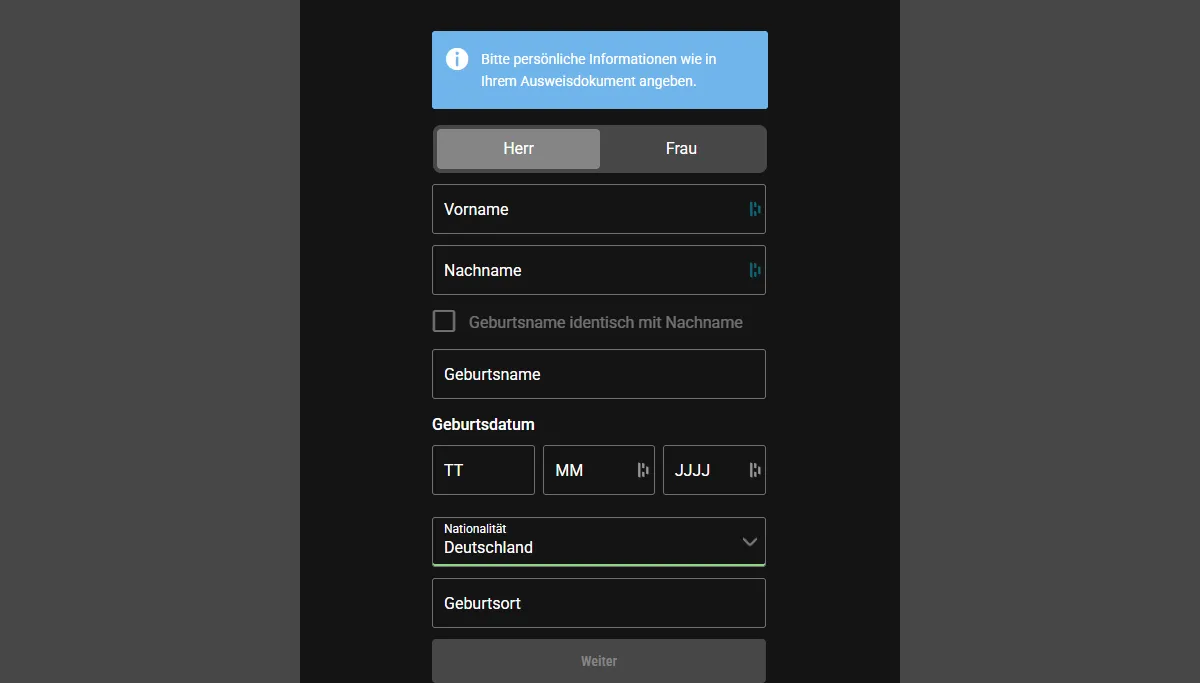Click the blue Ausweisdokument info banner text

coord(599,70)
